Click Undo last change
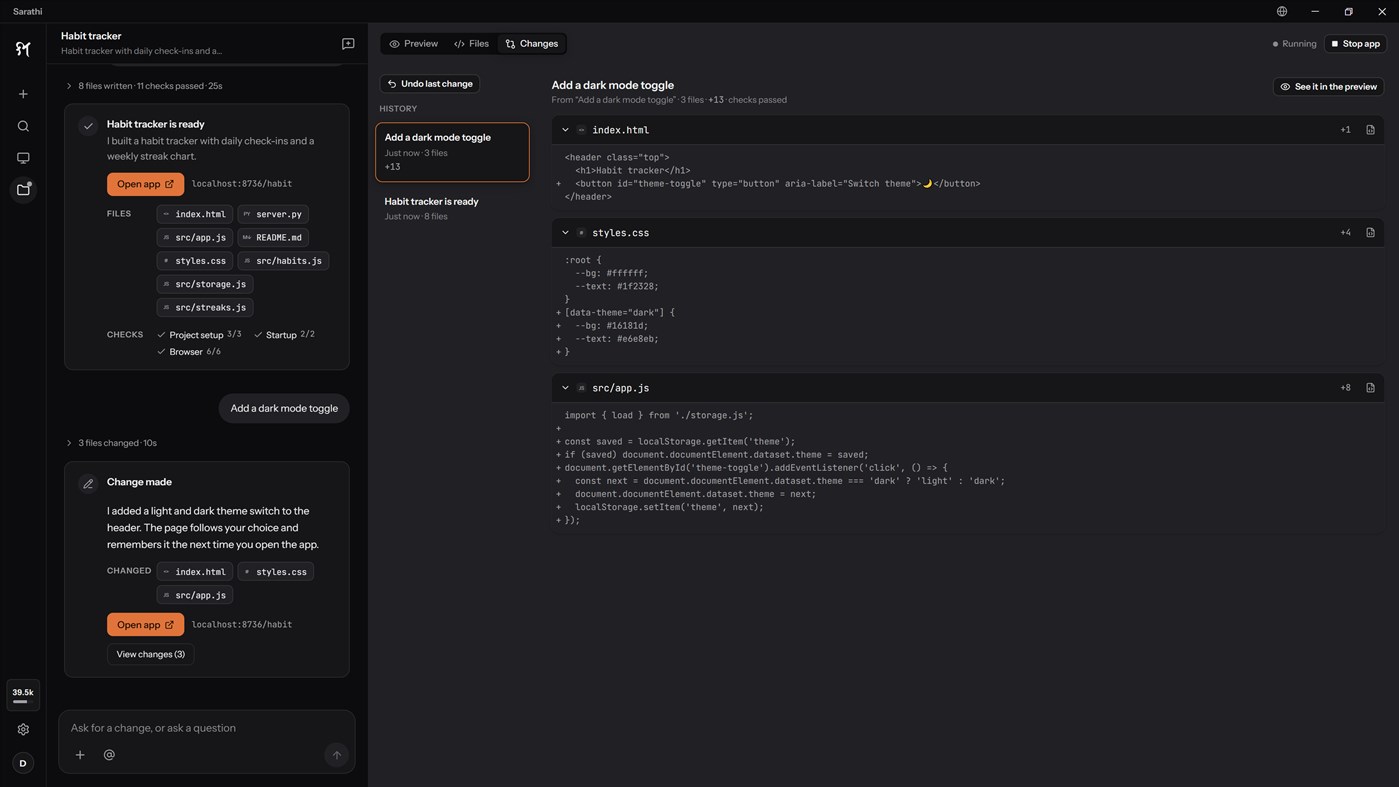This screenshot has width=1399, height=787. (x=430, y=84)
